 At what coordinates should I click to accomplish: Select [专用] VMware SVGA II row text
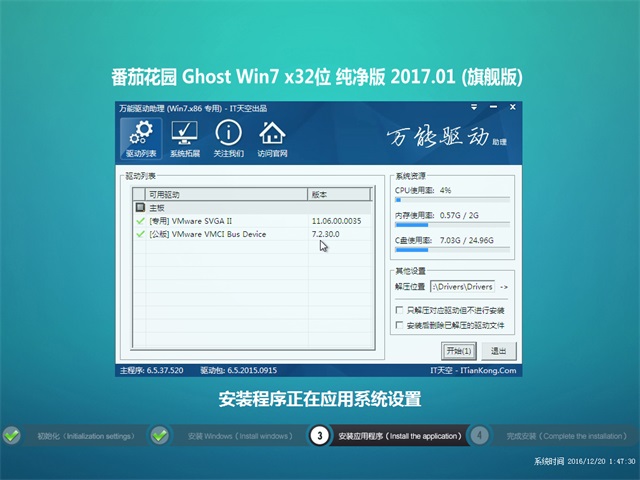[190, 221]
